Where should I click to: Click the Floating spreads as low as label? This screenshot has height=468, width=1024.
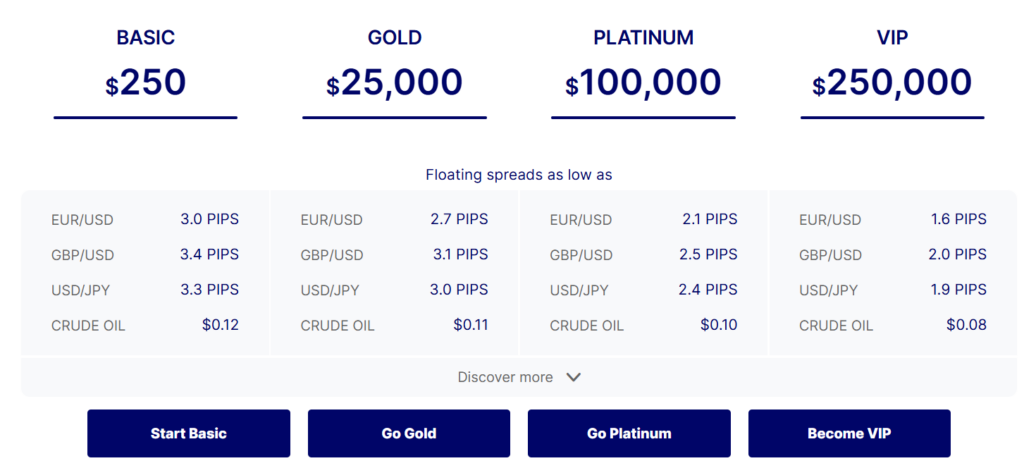point(519,175)
